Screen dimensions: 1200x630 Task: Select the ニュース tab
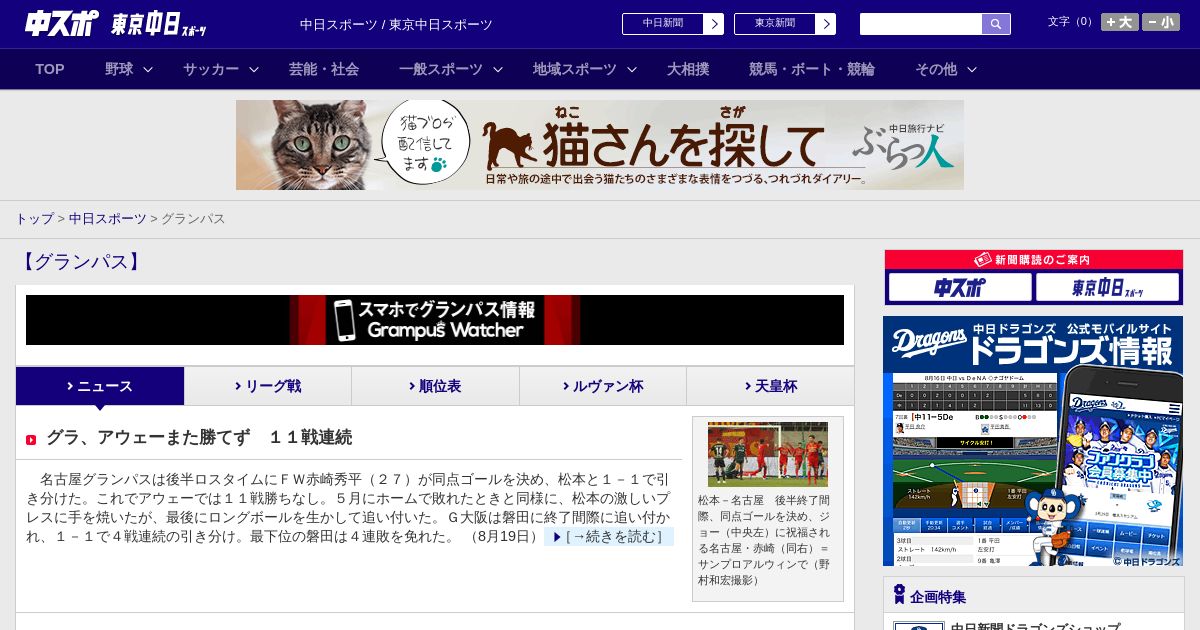(100, 386)
